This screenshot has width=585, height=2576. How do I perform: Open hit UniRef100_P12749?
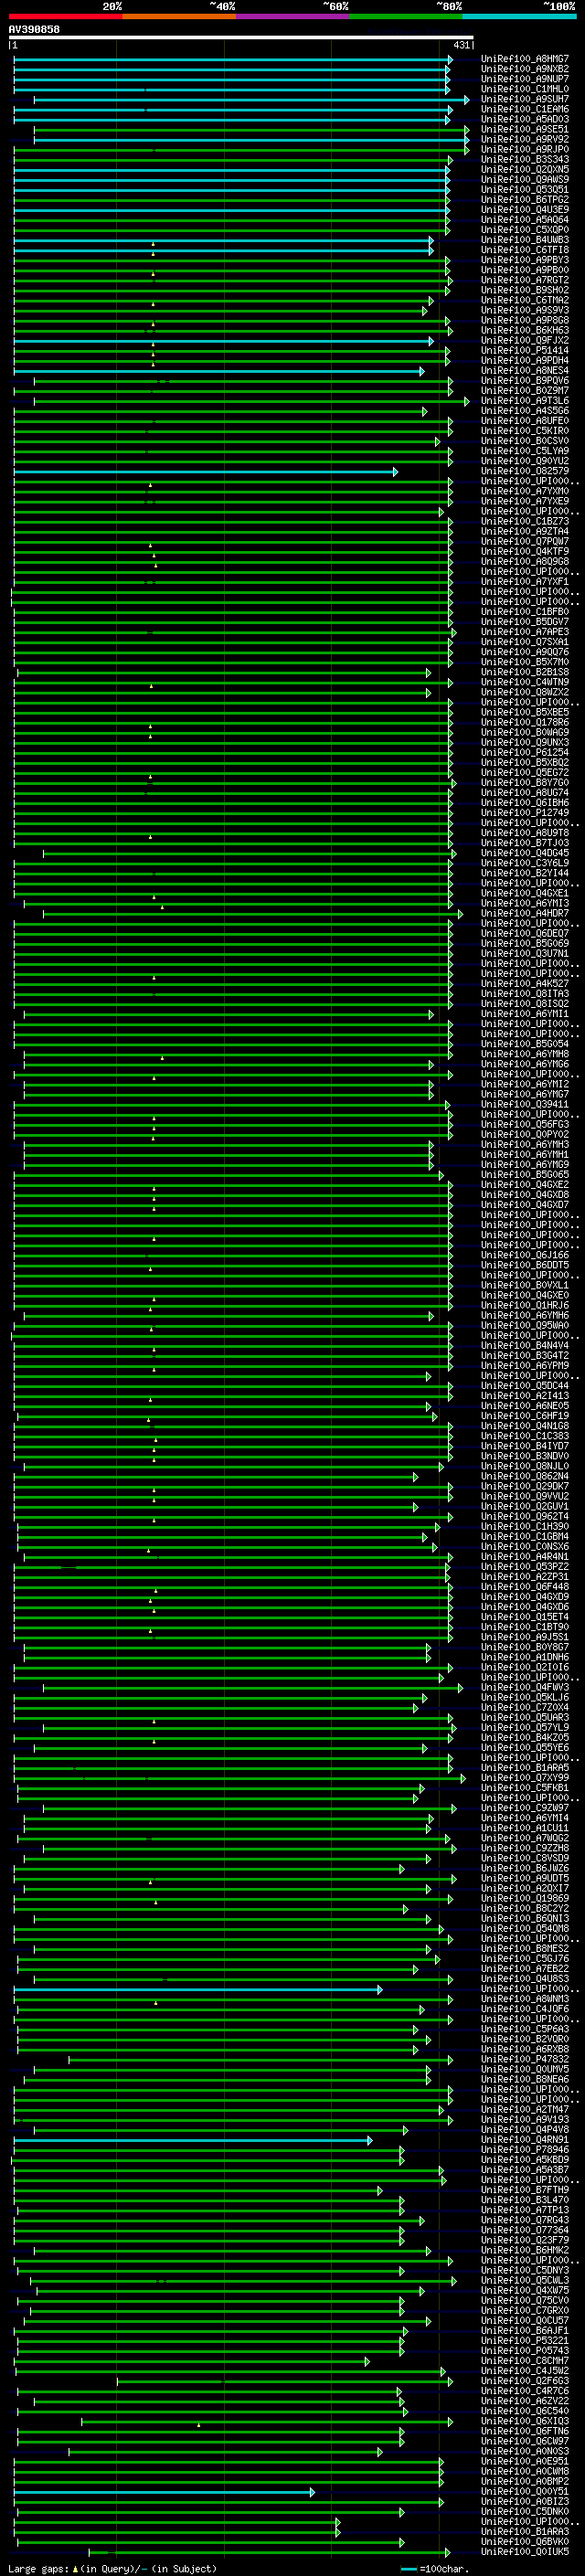tap(524, 813)
